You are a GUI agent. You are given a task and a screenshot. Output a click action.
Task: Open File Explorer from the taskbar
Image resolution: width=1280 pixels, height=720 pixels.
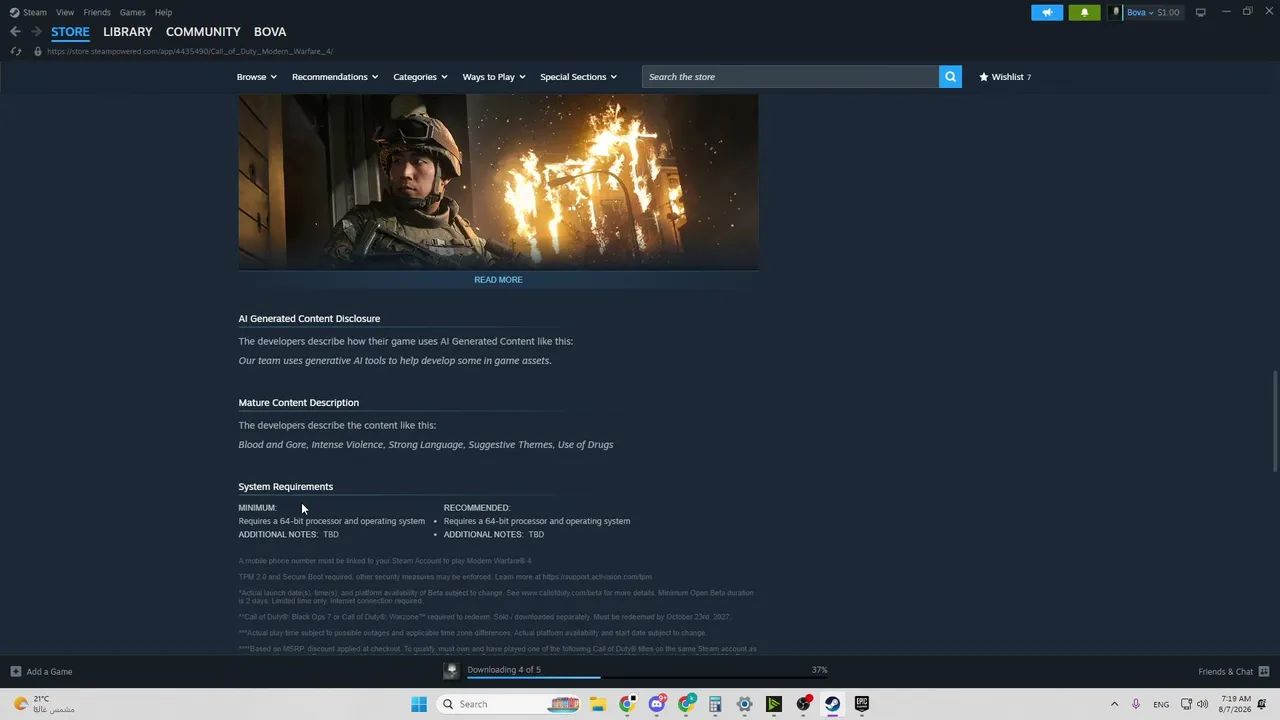click(x=598, y=704)
